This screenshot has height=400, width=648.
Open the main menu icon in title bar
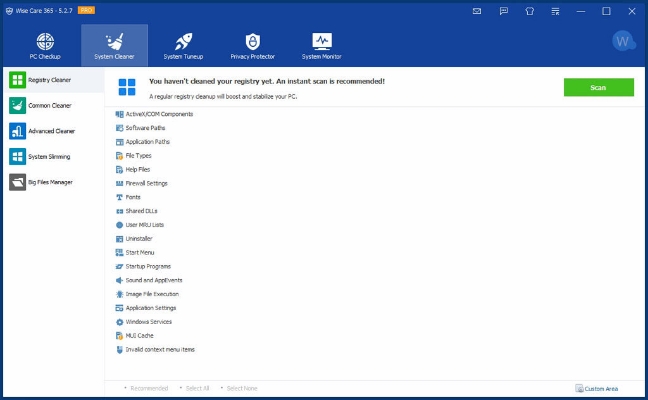(x=555, y=12)
